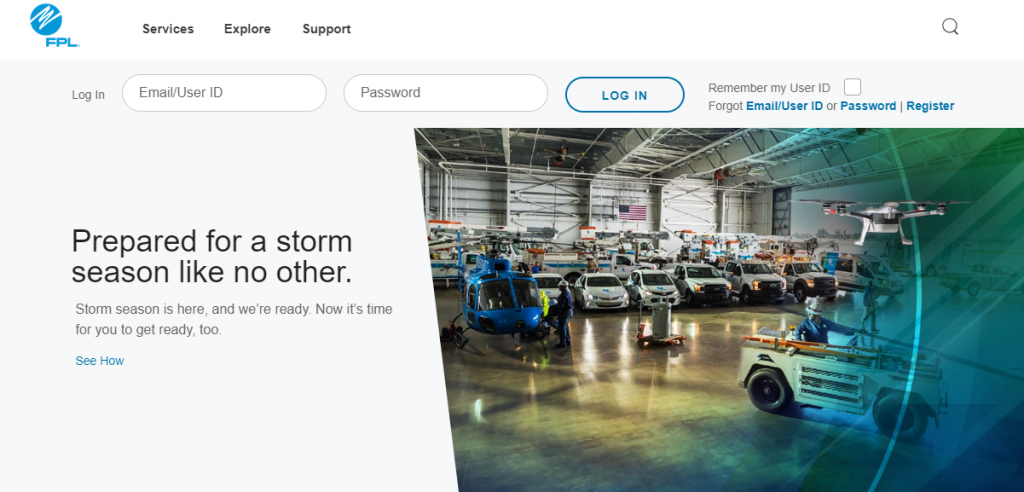Click the 'Remember my User ID' label text
The image size is (1024, 492).
769,88
